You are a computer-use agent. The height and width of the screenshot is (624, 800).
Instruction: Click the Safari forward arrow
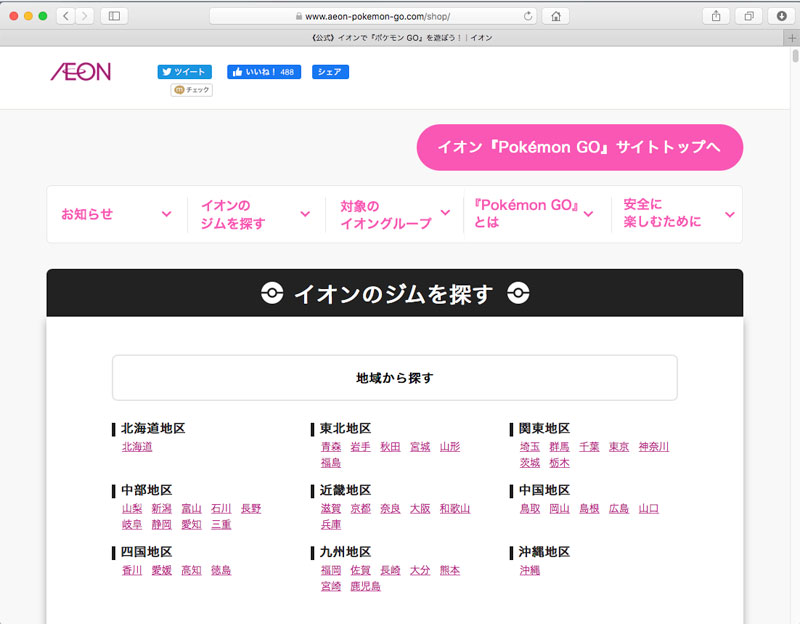(84, 16)
